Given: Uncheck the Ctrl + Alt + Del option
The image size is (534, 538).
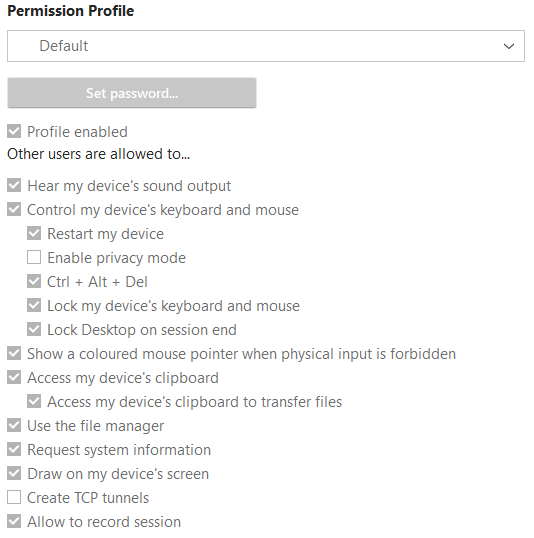Looking at the screenshot, I should (x=34, y=281).
